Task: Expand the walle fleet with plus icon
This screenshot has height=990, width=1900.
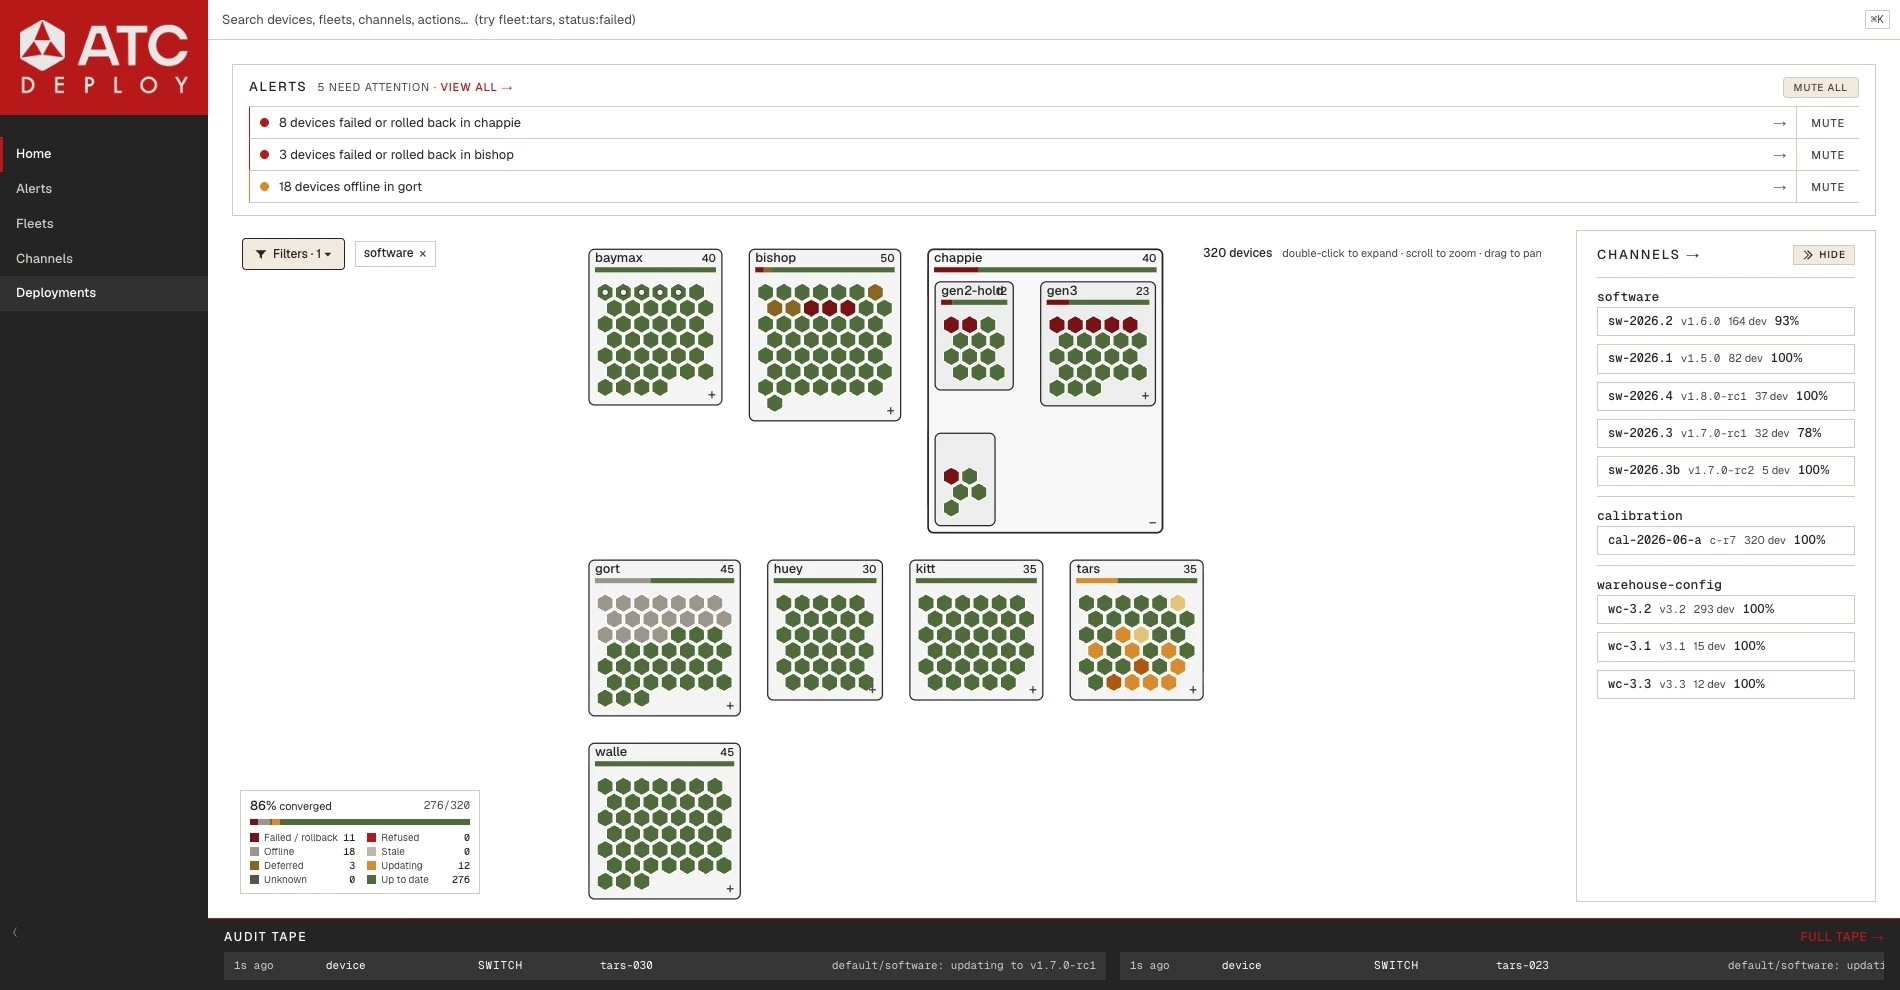Action: 730,889
